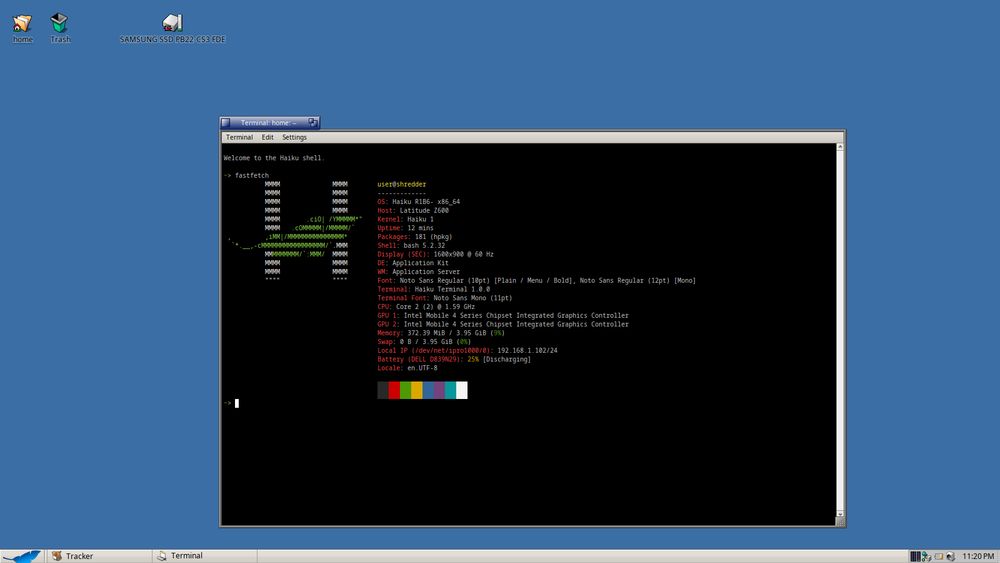Screen dimensions: 1000x563
Task: Click the Terminal window close box
Action: click(225, 122)
